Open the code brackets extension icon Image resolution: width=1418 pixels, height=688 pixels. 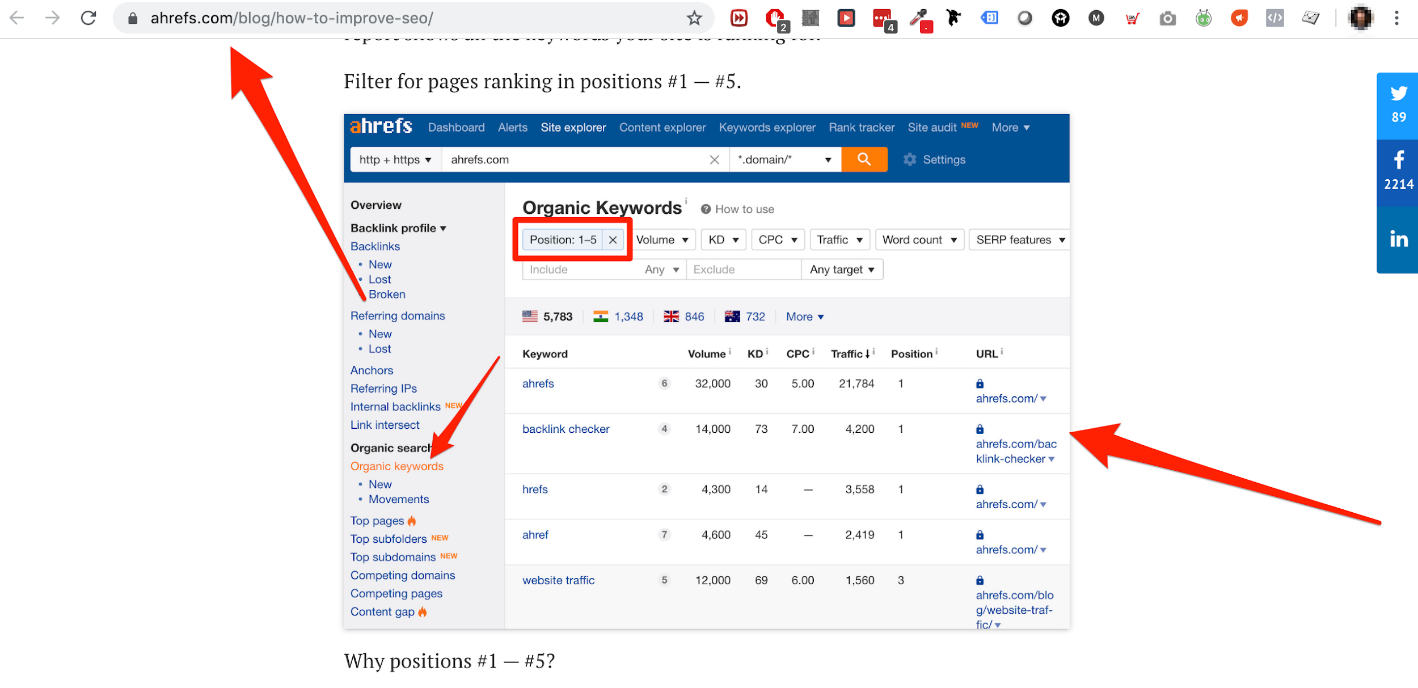tap(1275, 17)
